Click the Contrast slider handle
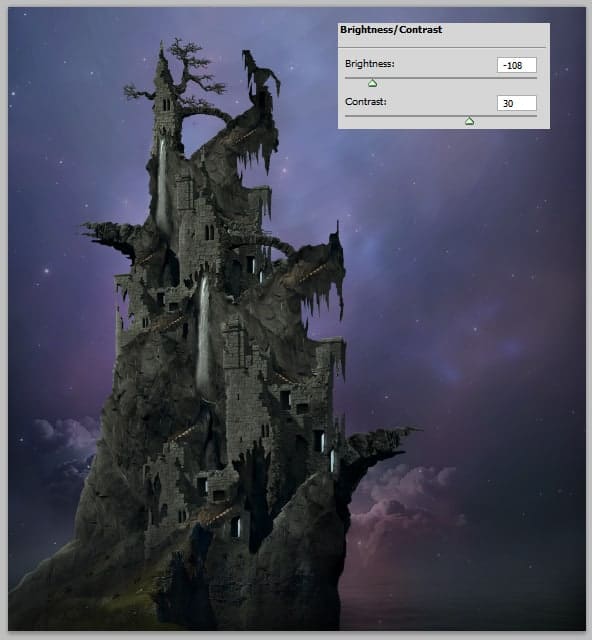Image resolution: width=592 pixels, height=640 pixels. 470,121
